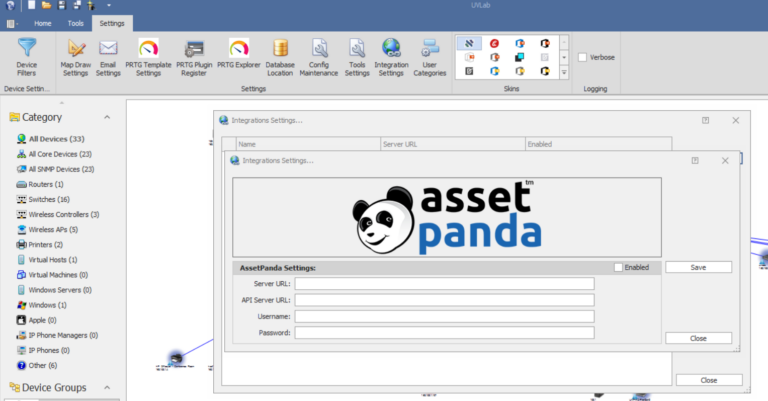The height and width of the screenshot is (401, 768).
Task: Click Close button in AssetPanda dialog
Action: pyautogui.click(x=698, y=338)
